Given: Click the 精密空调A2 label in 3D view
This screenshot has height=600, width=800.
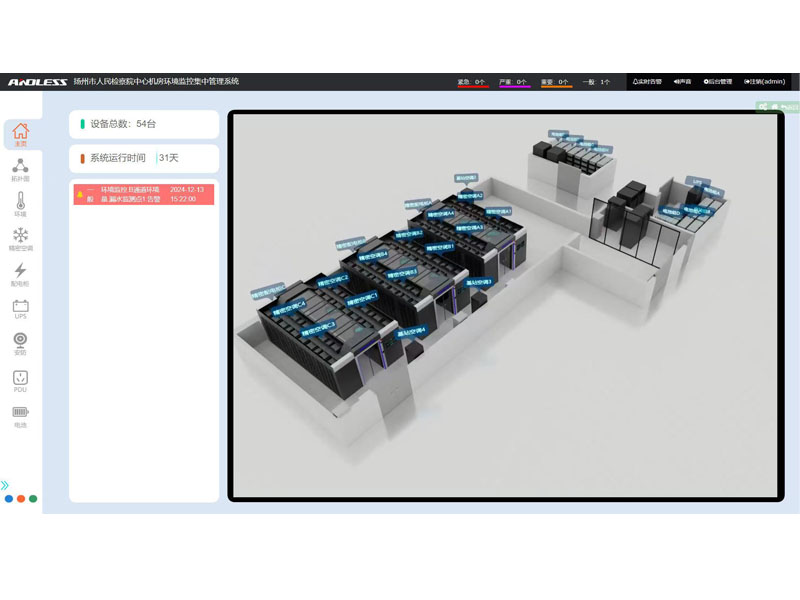Looking at the screenshot, I should 469,195.
